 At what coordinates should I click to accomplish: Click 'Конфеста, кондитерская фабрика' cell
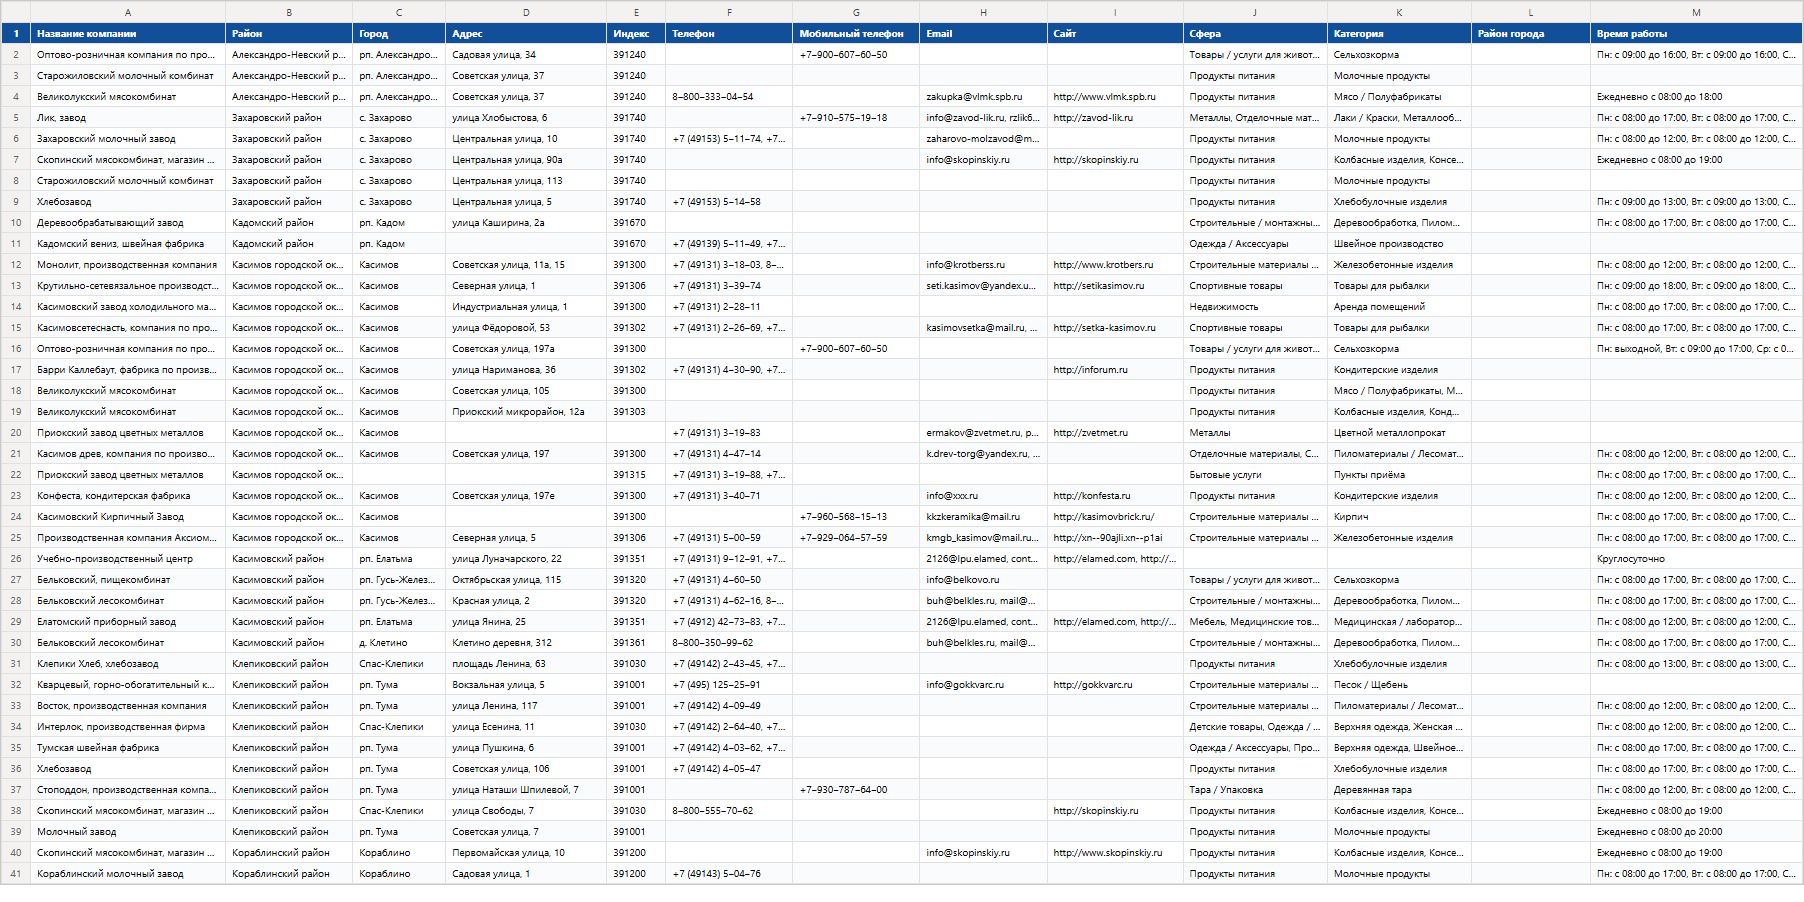pyautogui.click(x=128, y=496)
